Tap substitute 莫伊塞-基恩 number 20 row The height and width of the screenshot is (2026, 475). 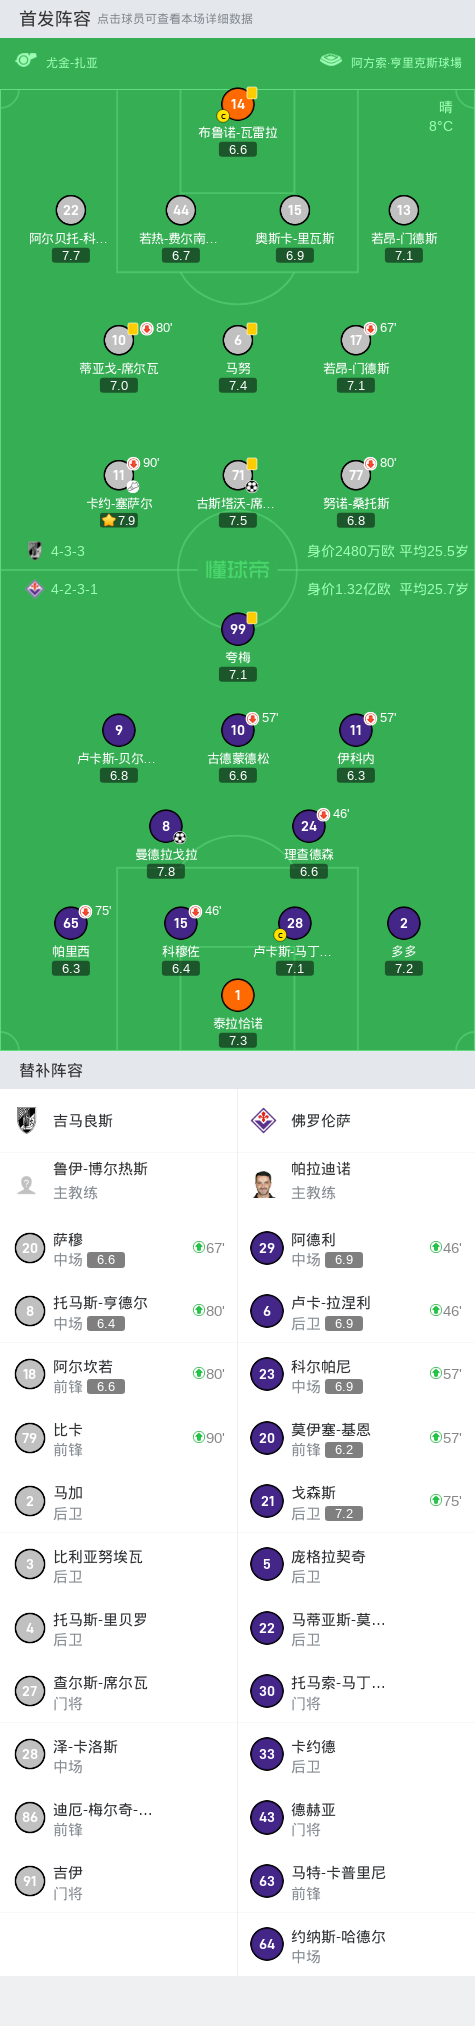tap(356, 1438)
